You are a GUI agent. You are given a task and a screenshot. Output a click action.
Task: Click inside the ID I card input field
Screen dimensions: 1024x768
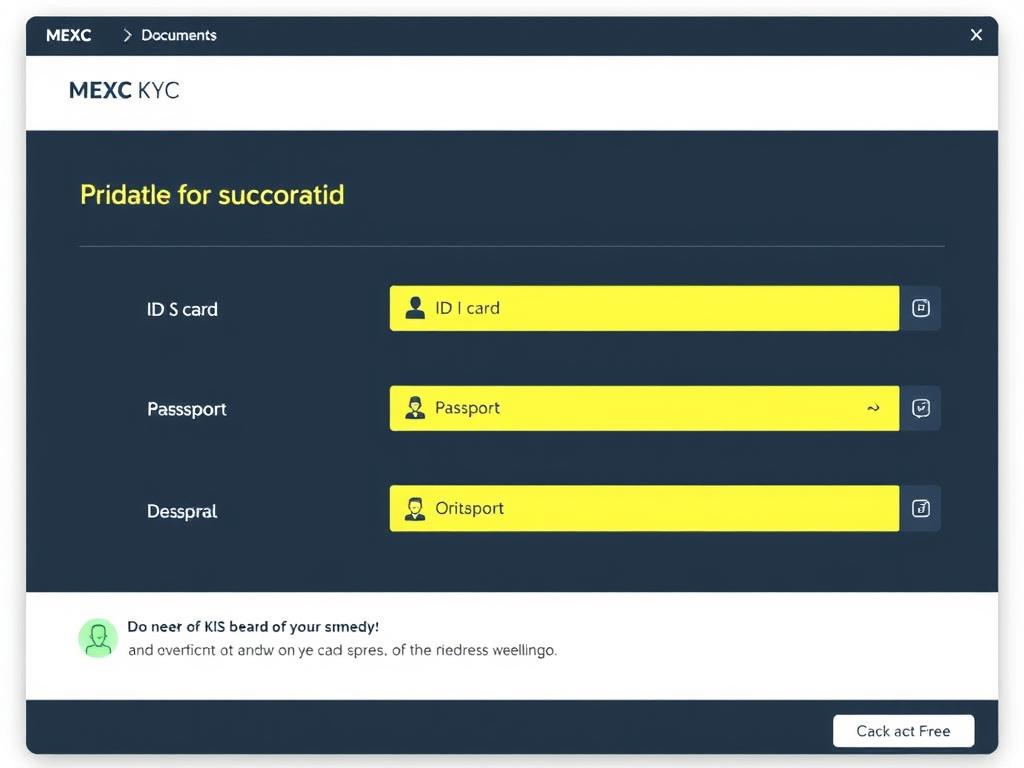pyautogui.click(x=644, y=308)
